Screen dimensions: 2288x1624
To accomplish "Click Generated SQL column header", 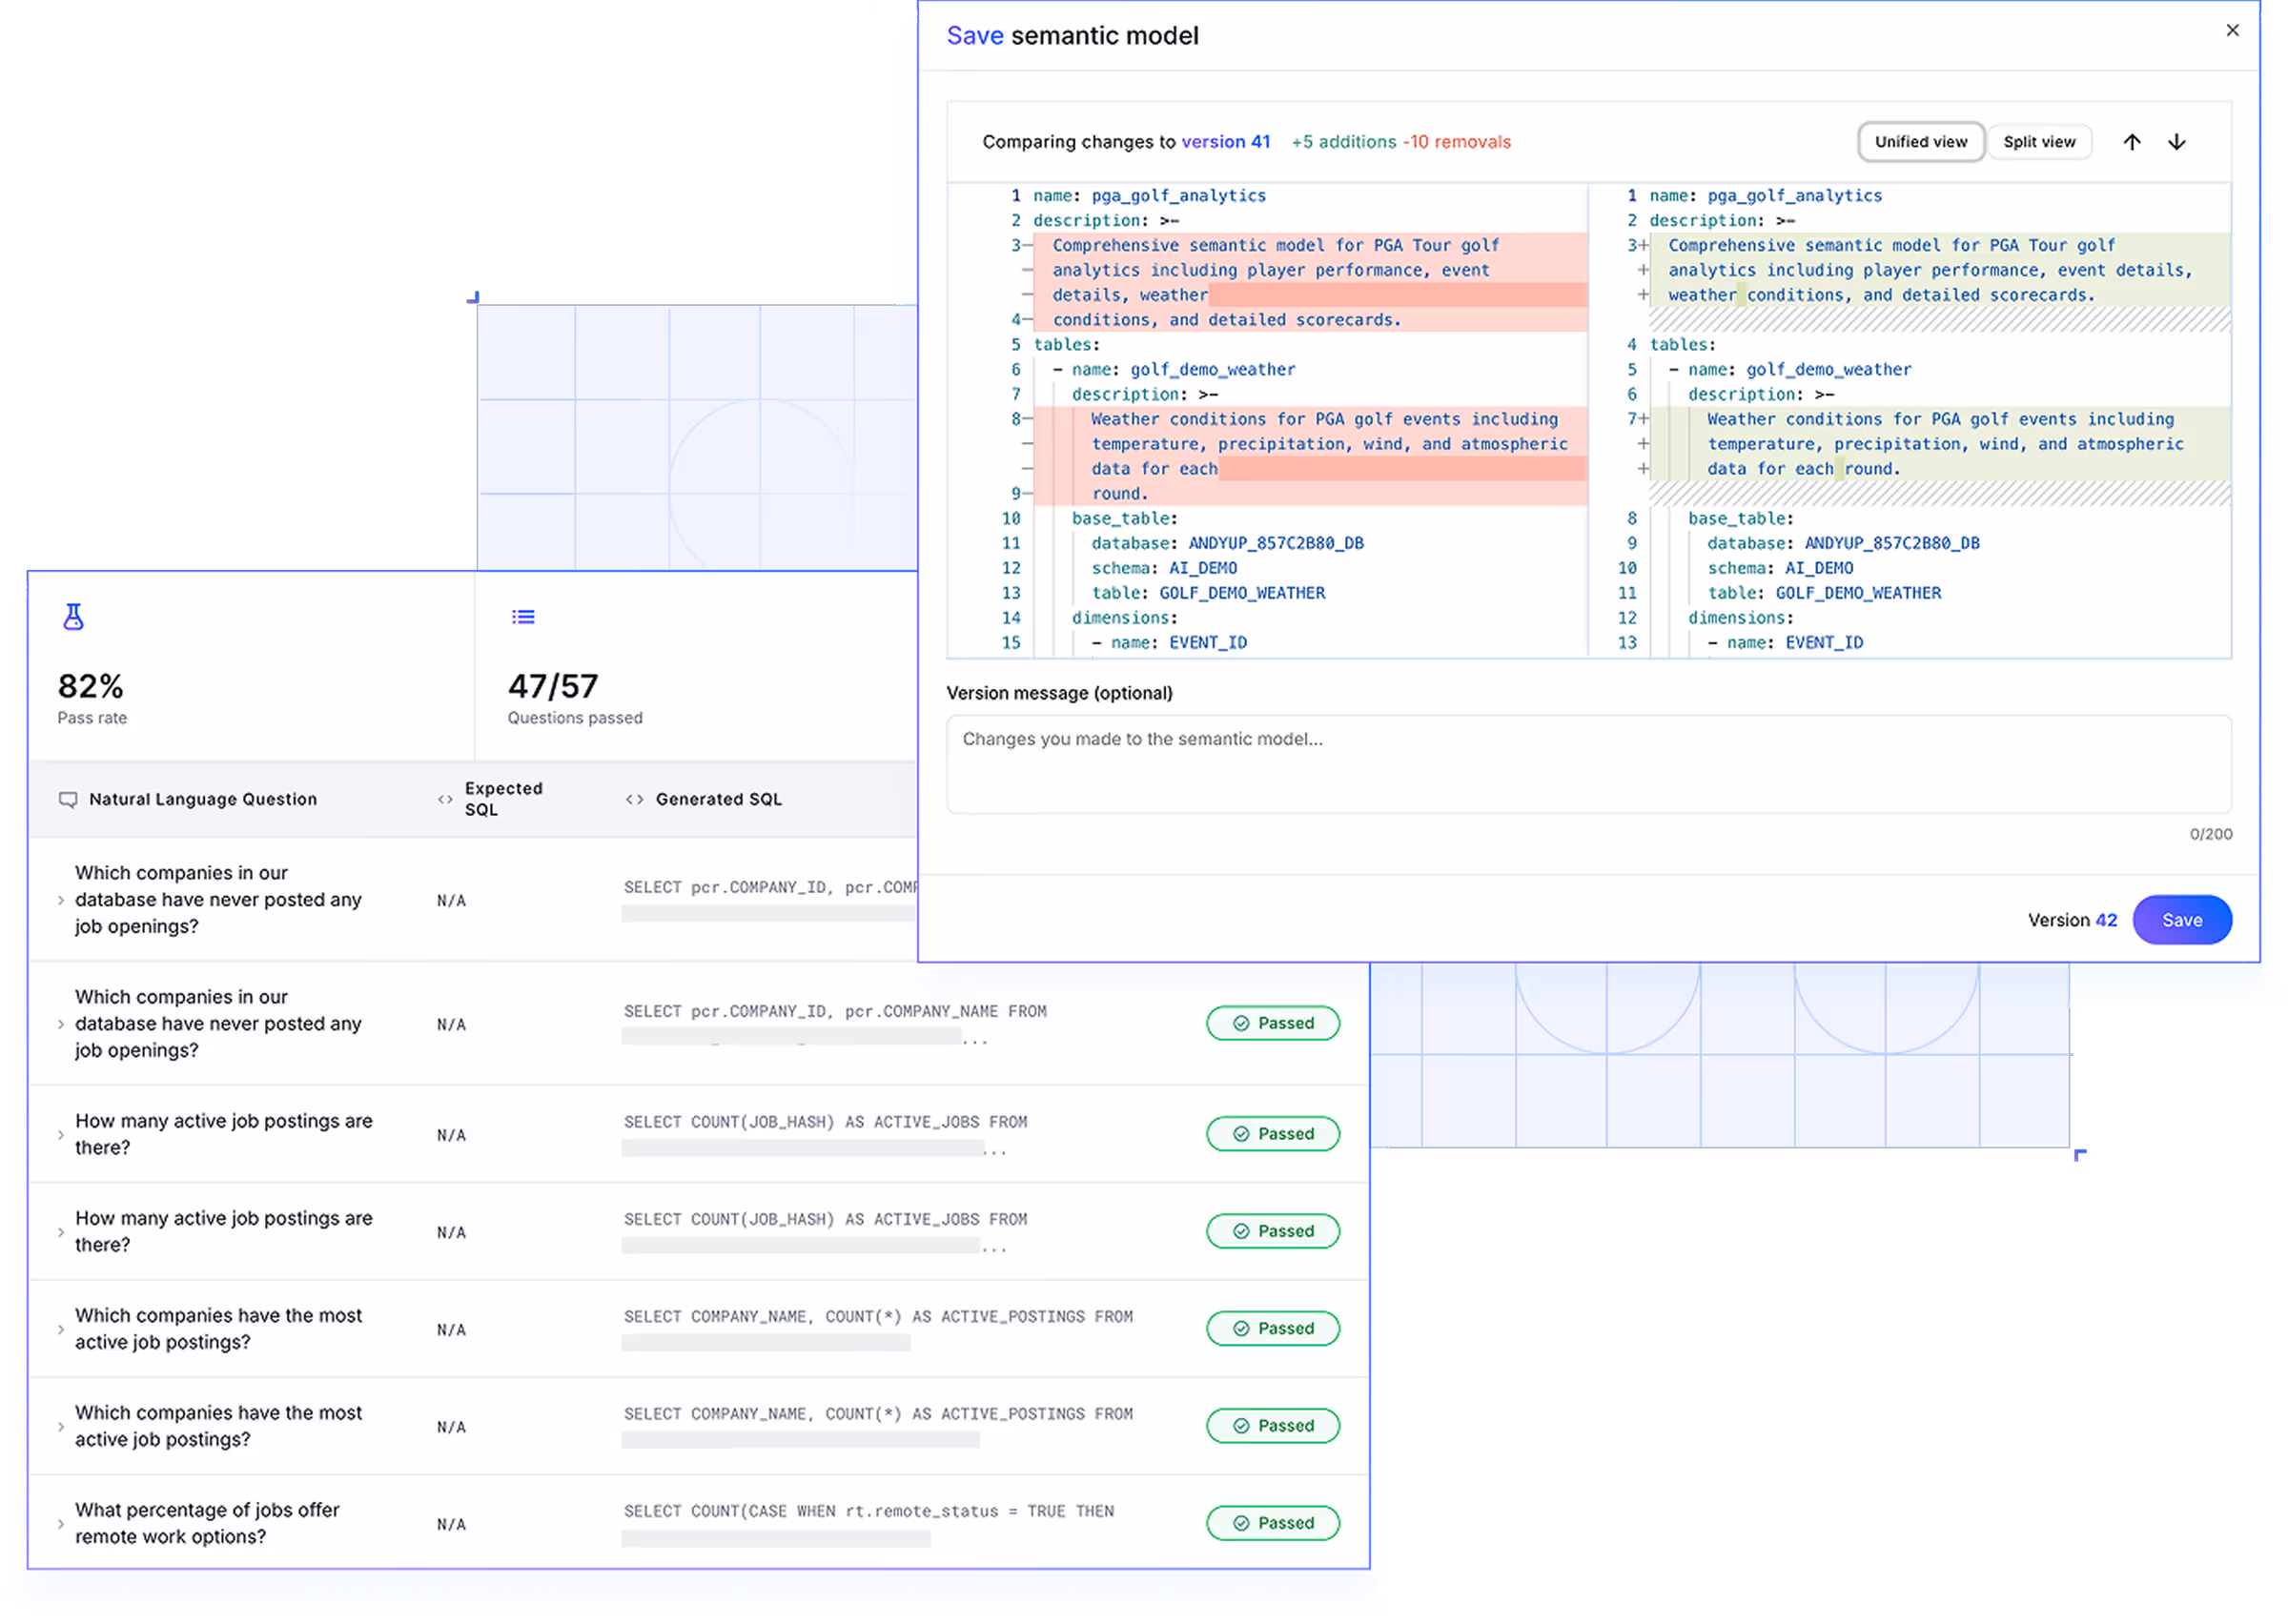I will tap(718, 799).
